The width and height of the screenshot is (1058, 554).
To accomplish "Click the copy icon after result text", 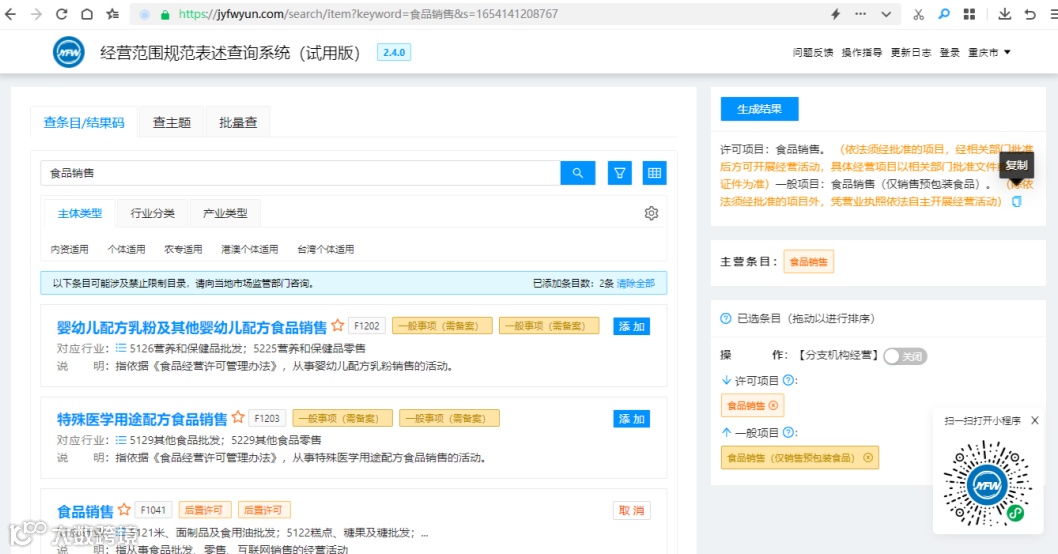I will [x=1017, y=202].
